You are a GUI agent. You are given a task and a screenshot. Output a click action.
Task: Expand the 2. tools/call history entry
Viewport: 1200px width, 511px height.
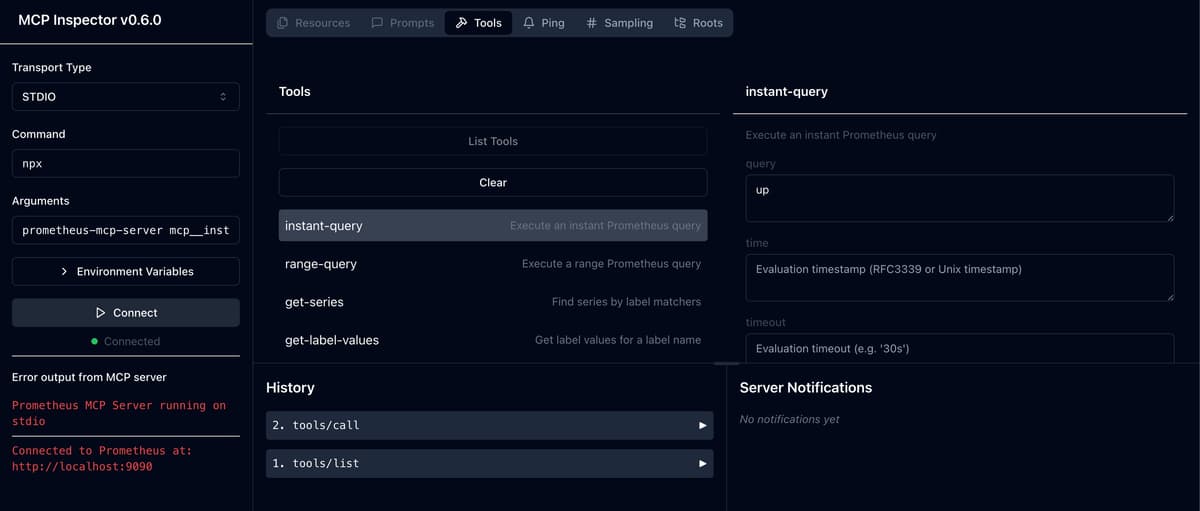tap(490, 425)
